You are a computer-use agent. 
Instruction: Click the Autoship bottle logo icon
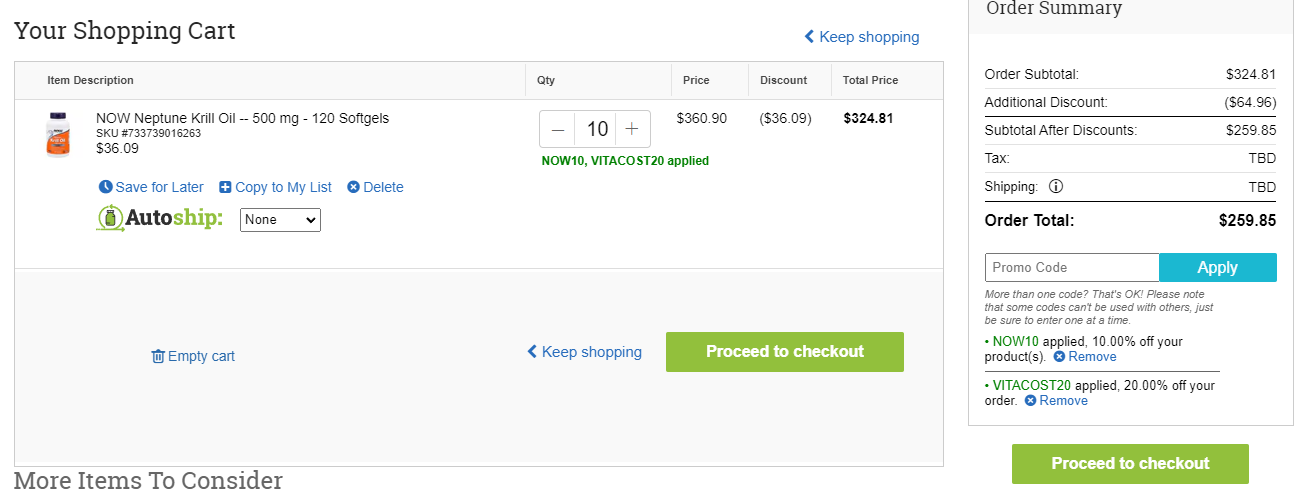pyautogui.click(x=110, y=218)
